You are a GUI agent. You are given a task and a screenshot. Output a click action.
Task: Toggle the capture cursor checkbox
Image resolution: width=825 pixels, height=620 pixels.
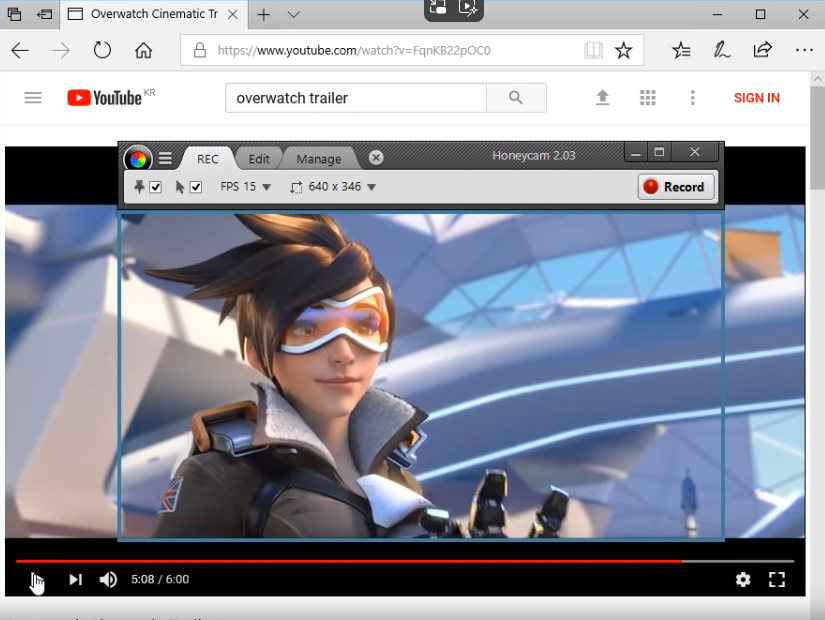196,187
